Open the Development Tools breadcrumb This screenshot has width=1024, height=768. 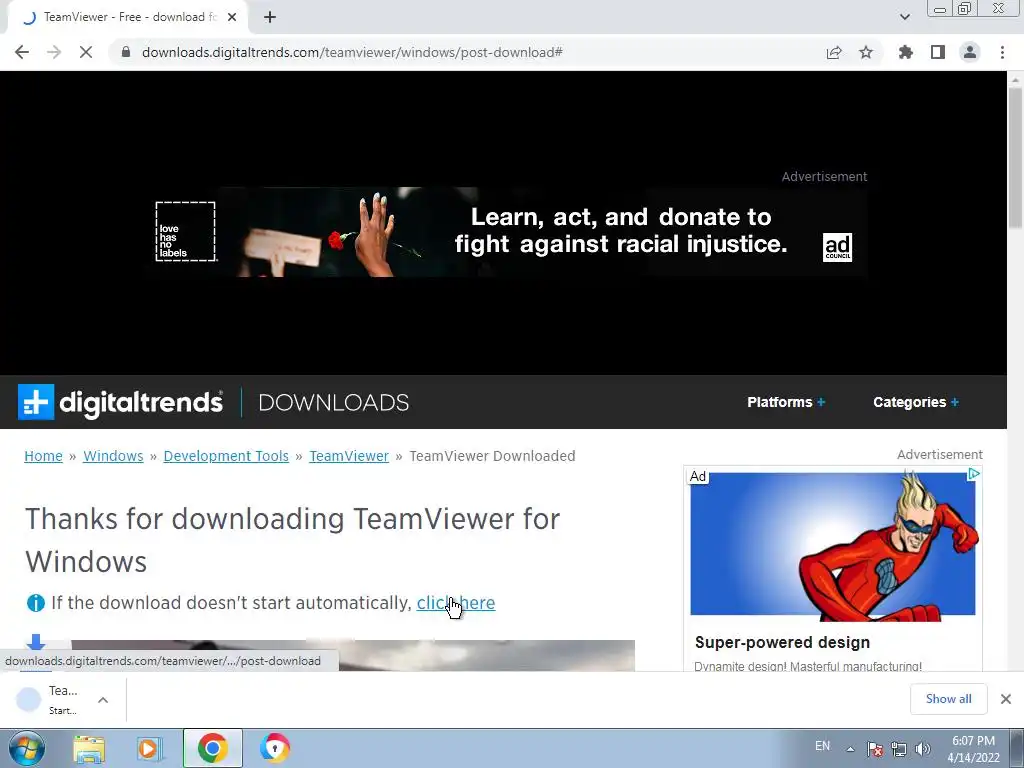[x=226, y=456]
